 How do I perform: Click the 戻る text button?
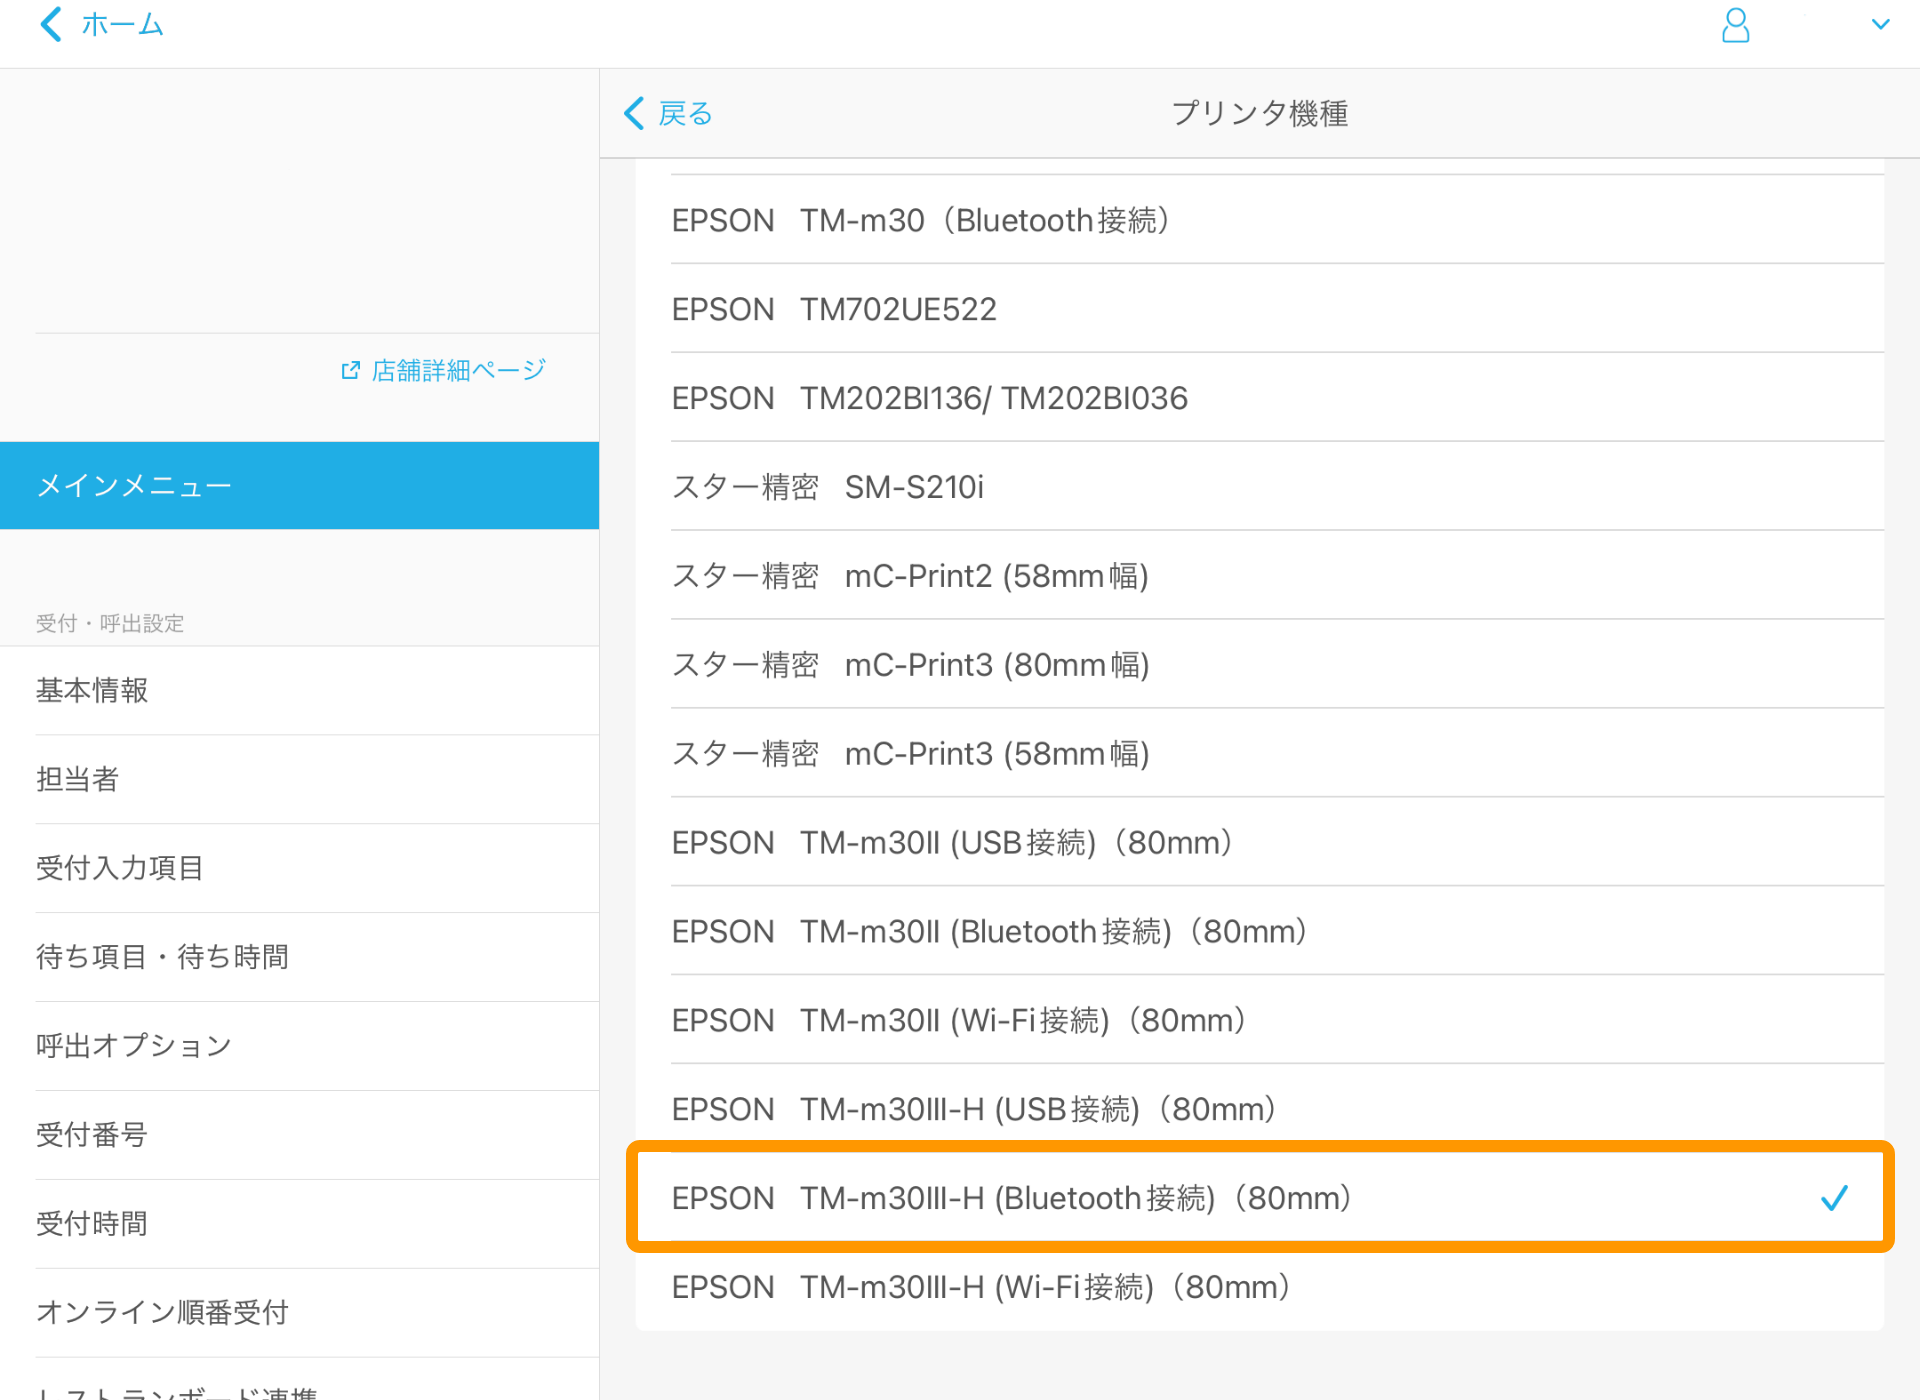click(x=685, y=113)
